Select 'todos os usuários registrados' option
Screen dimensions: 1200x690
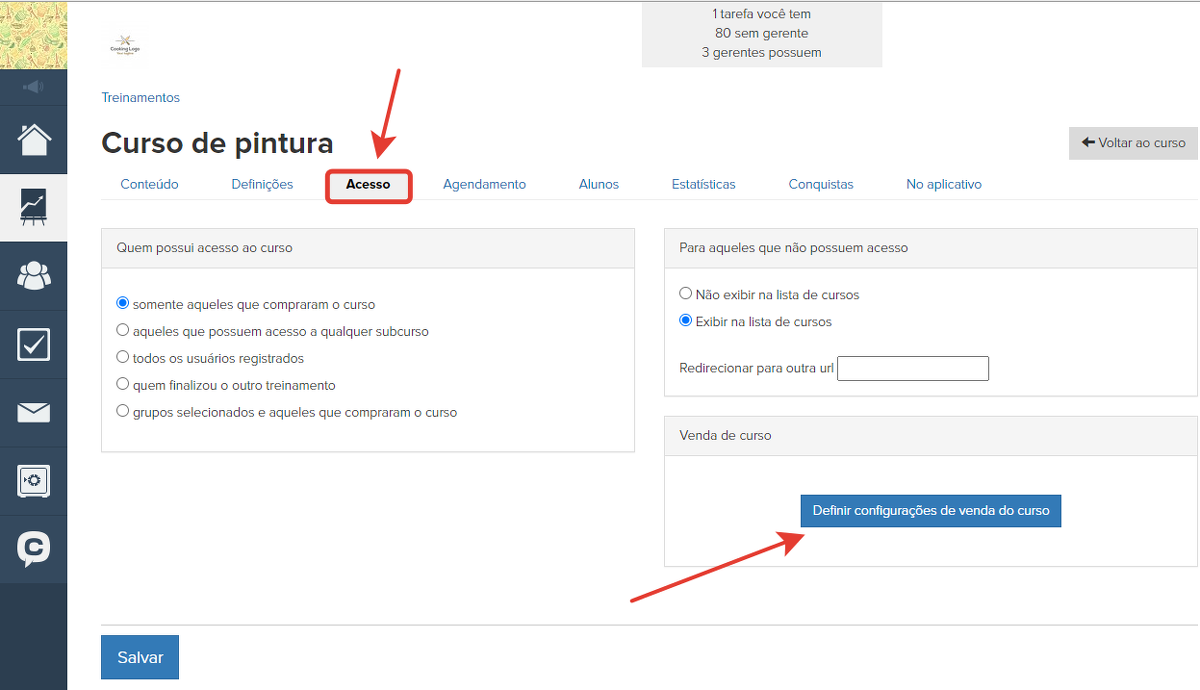point(123,357)
